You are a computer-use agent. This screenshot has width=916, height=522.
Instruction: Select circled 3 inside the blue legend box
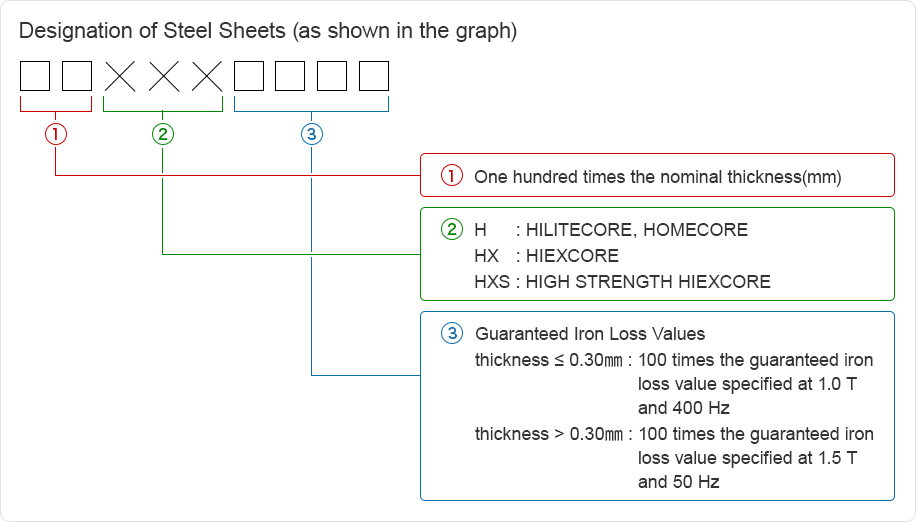pos(452,334)
